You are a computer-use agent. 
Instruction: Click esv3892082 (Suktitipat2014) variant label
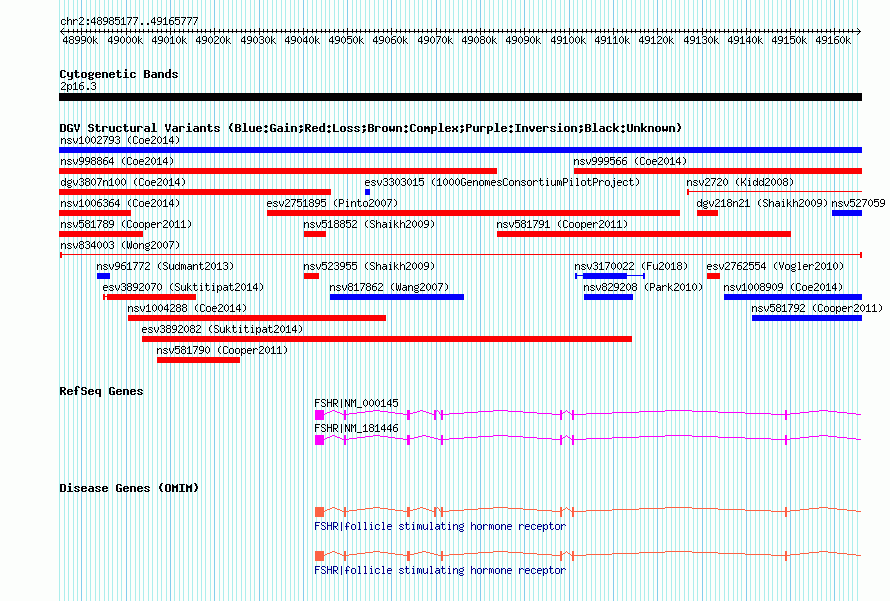coord(222,329)
